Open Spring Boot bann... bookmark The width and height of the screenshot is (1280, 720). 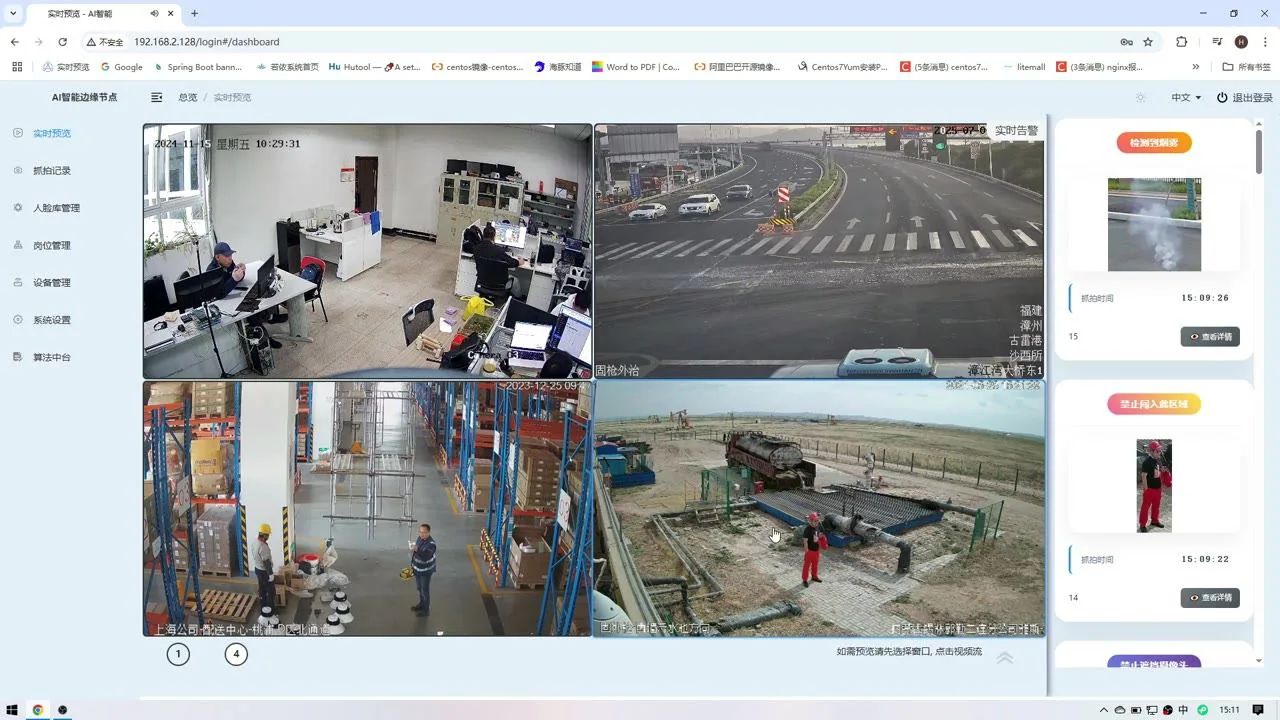point(198,67)
